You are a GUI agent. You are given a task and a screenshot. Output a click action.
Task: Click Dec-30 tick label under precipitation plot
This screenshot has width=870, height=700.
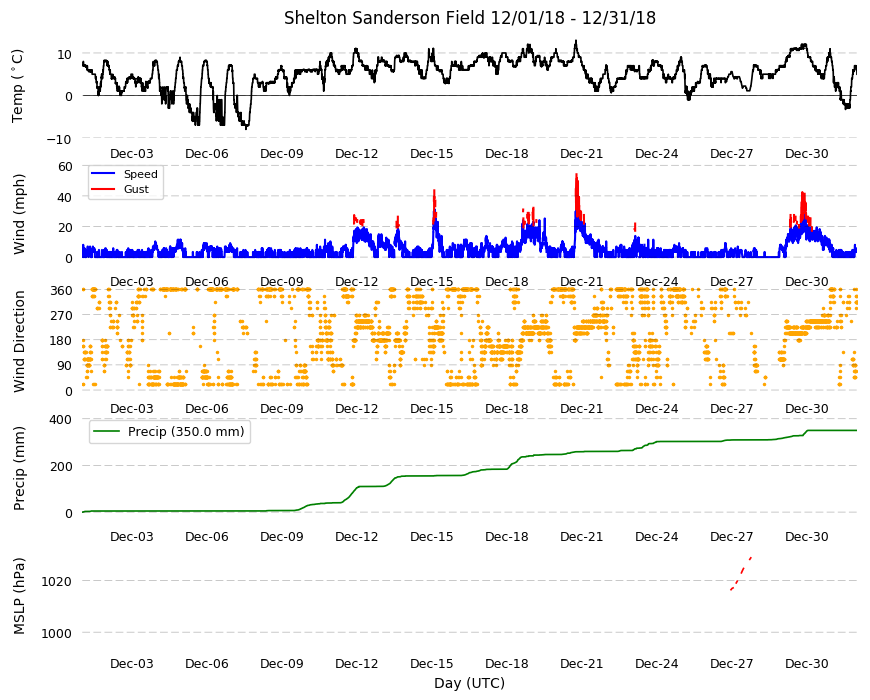point(806,536)
